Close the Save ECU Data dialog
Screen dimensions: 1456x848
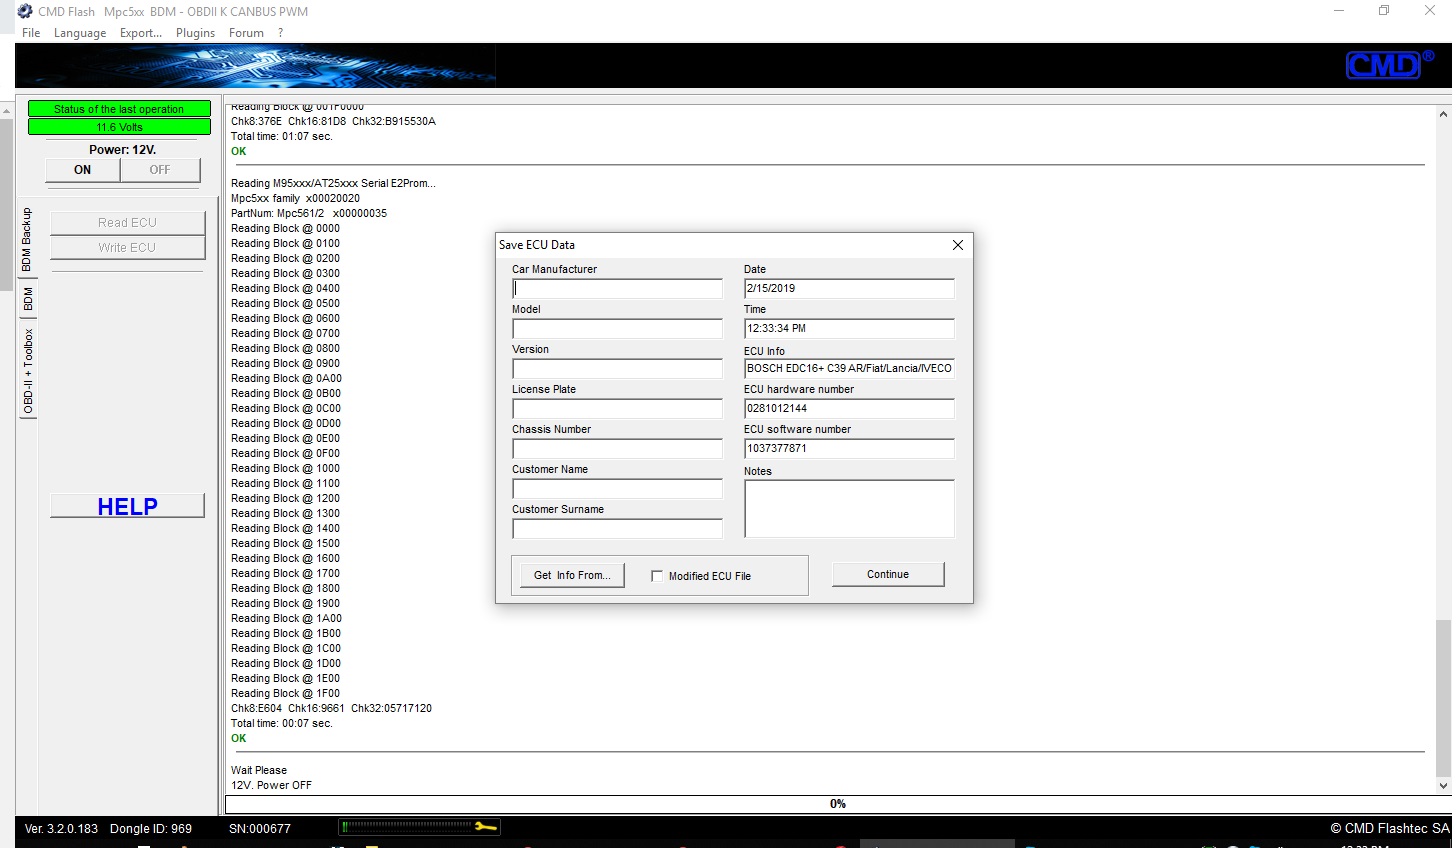(x=957, y=245)
